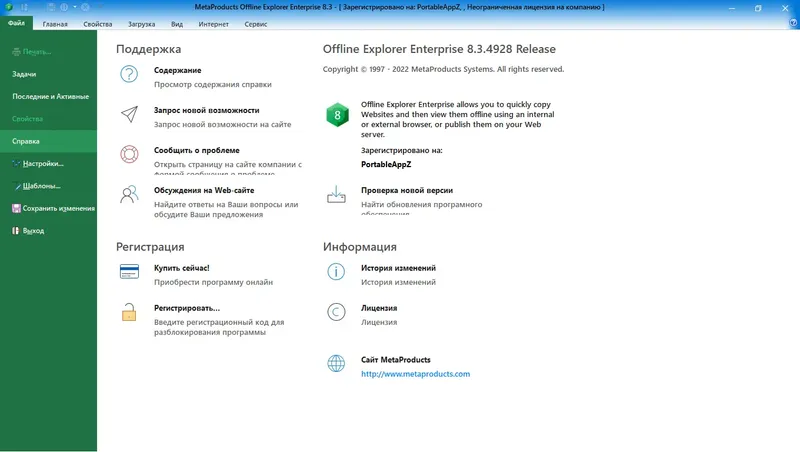Screen dimensions: 800x452
Task: Restore down the application window
Action: [x=758, y=8]
